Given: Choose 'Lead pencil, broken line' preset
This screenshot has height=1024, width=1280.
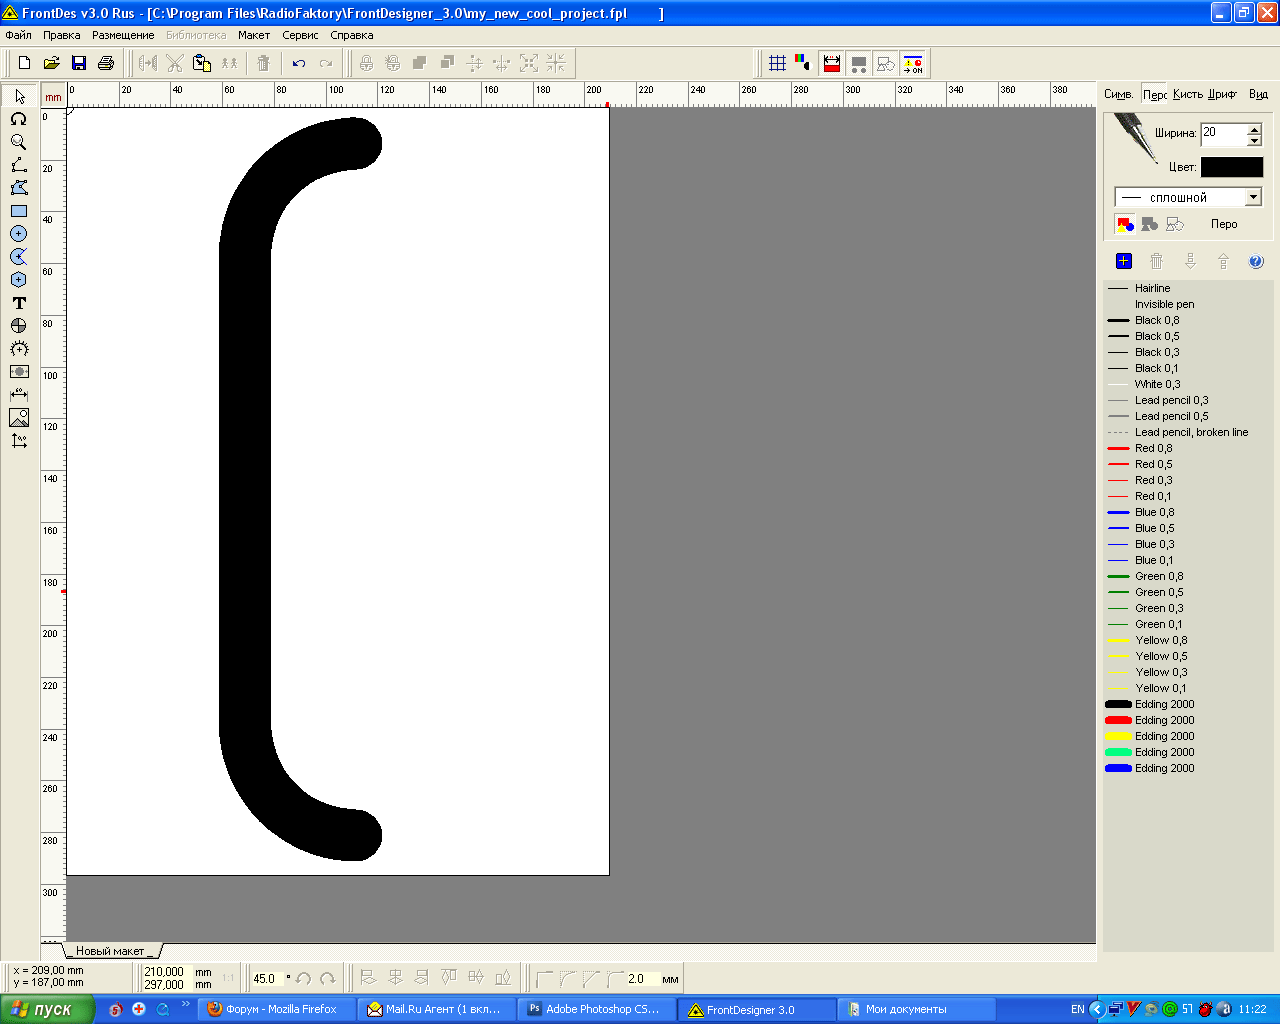Looking at the screenshot, I should (x=1191, y=432).
